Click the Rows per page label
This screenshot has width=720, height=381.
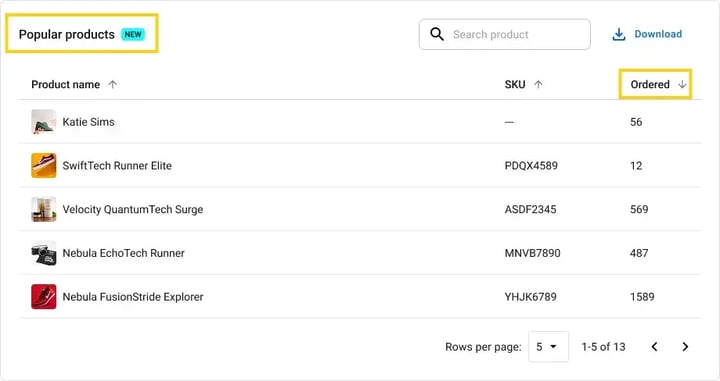[x=483, y=347]
